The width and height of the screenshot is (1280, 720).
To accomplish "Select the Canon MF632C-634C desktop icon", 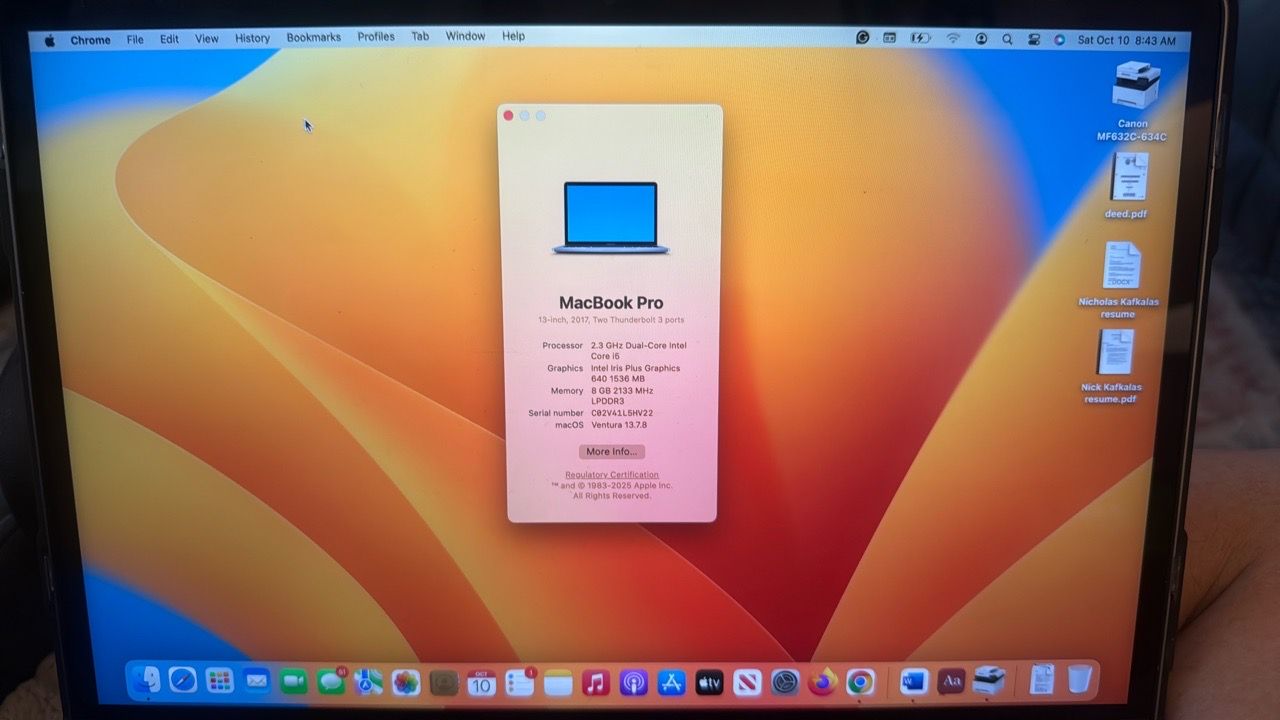I will 1133,102.
